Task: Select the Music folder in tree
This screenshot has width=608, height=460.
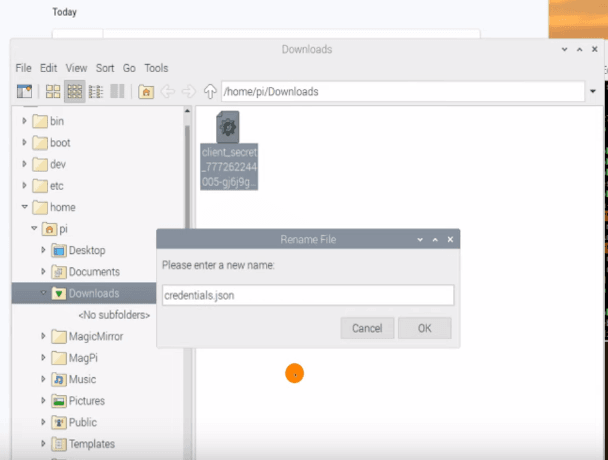Action: (x=82, y=380)
